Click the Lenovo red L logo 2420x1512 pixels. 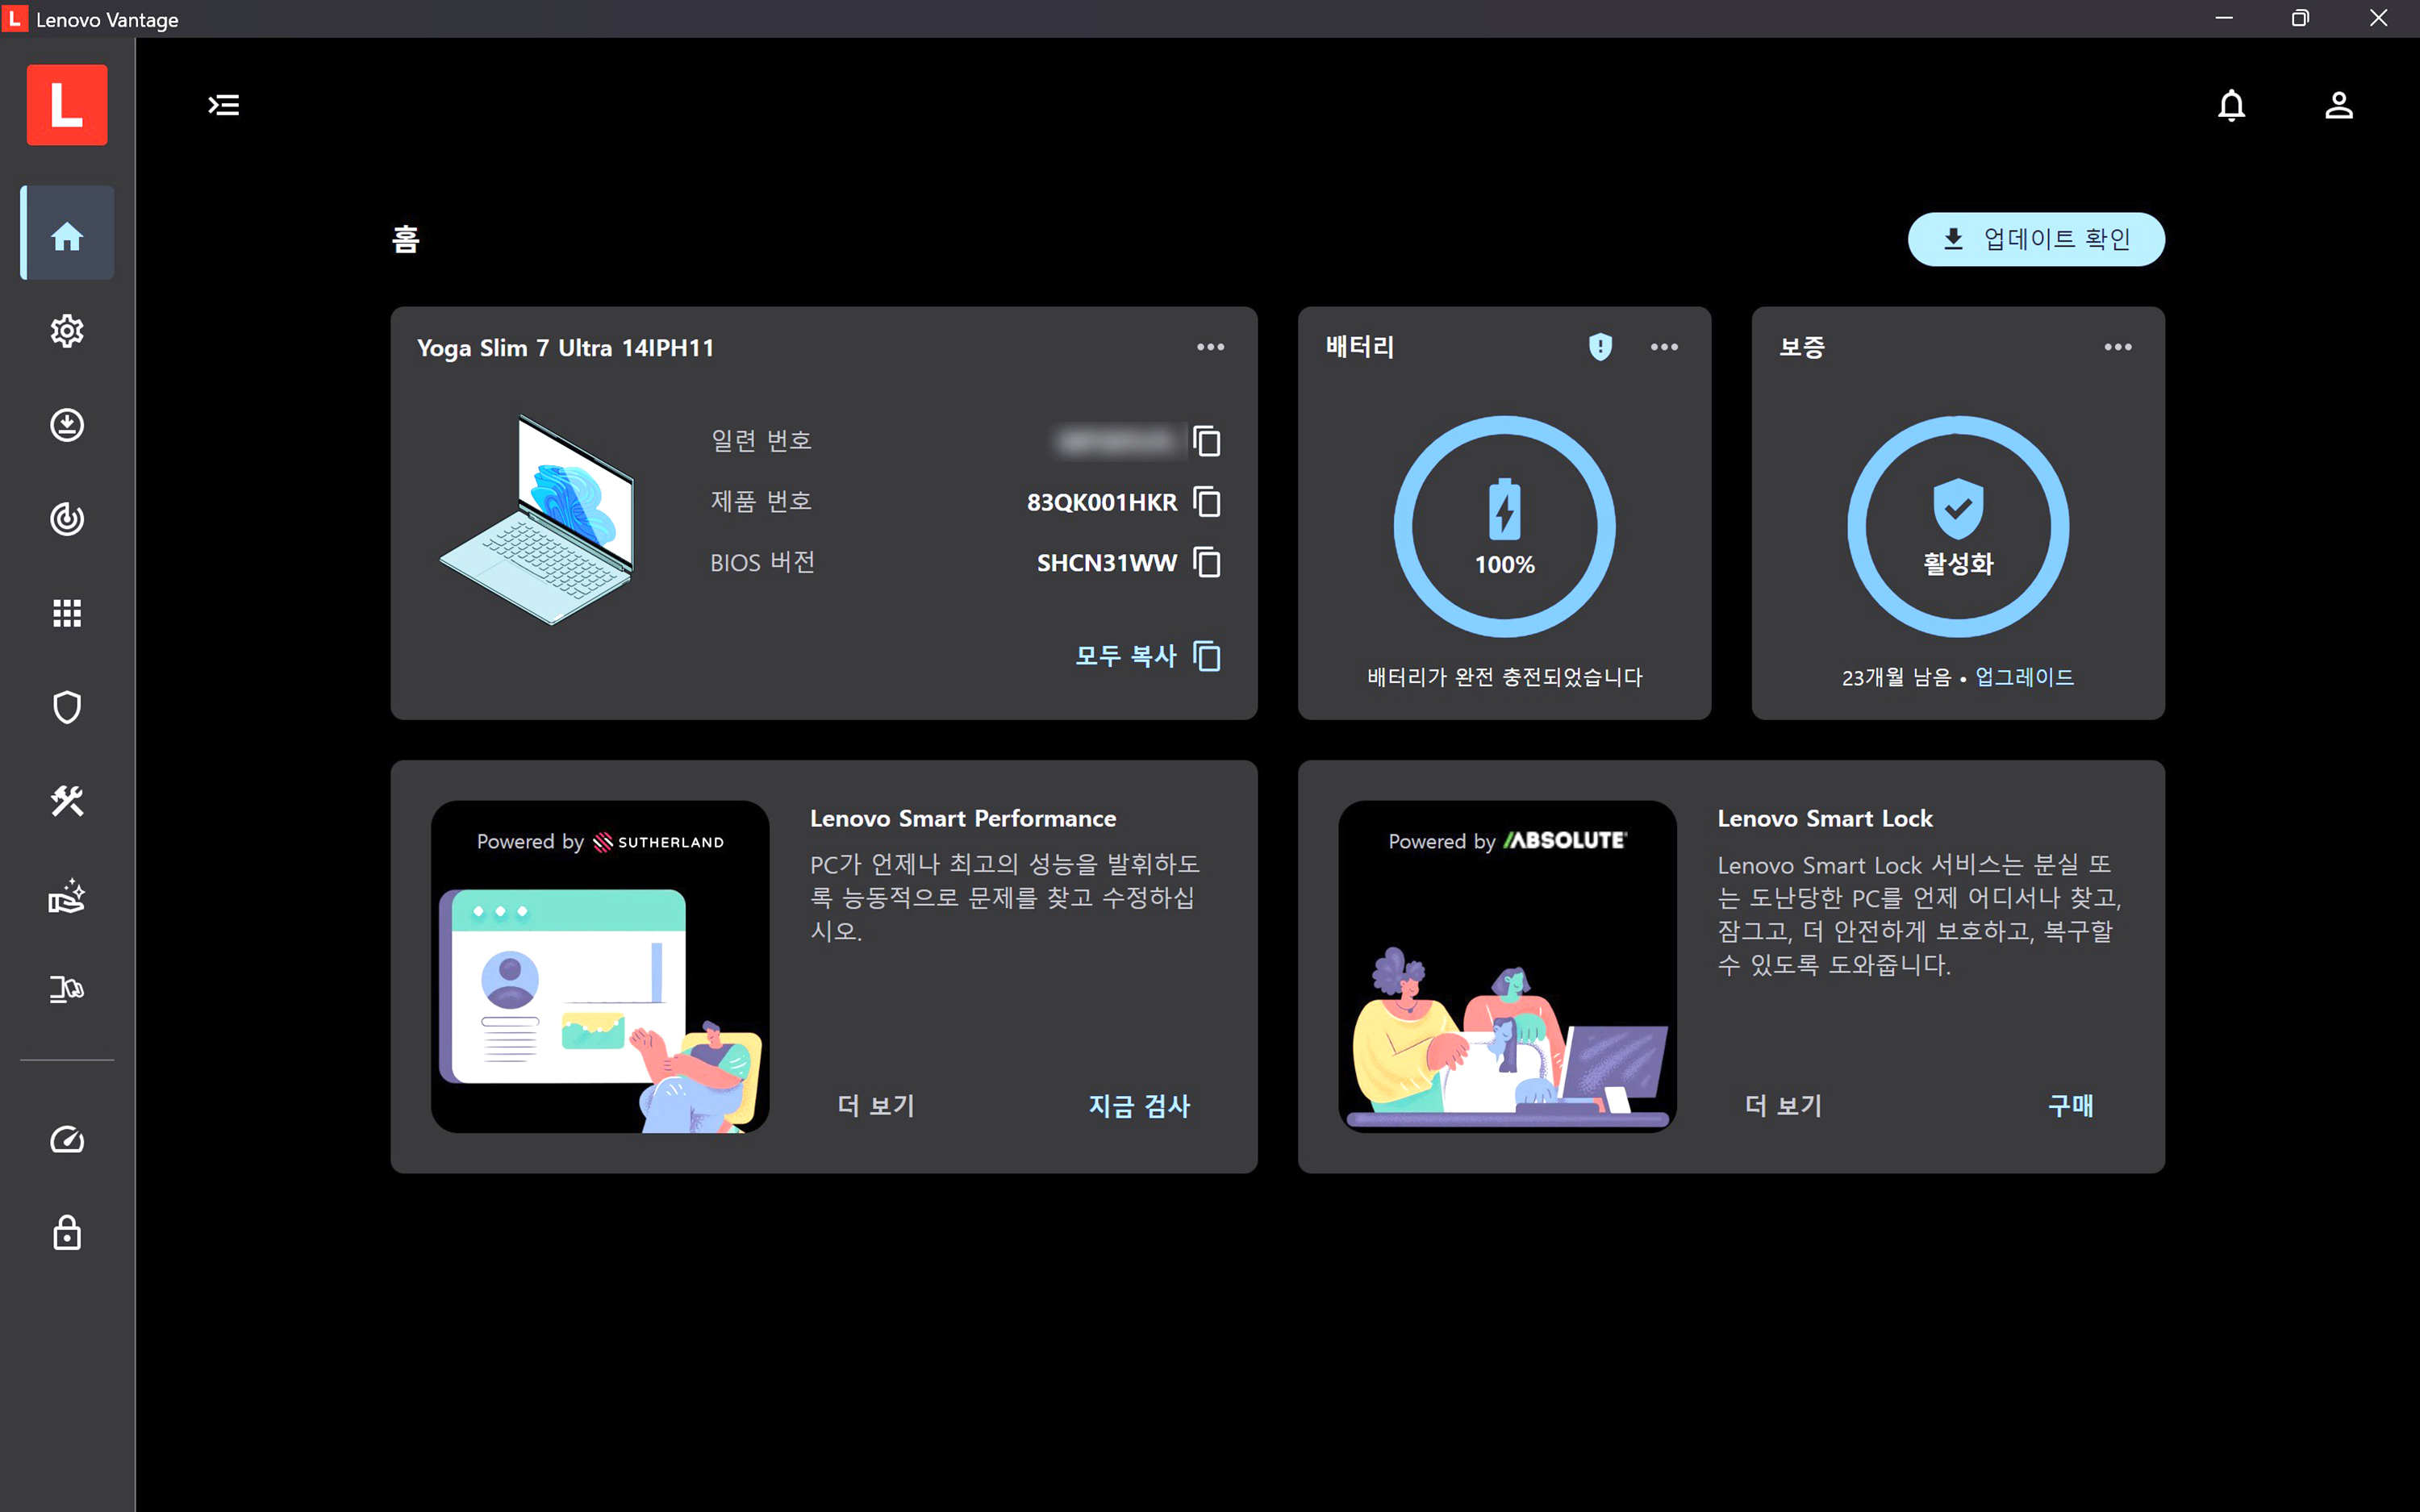point(67,105)
